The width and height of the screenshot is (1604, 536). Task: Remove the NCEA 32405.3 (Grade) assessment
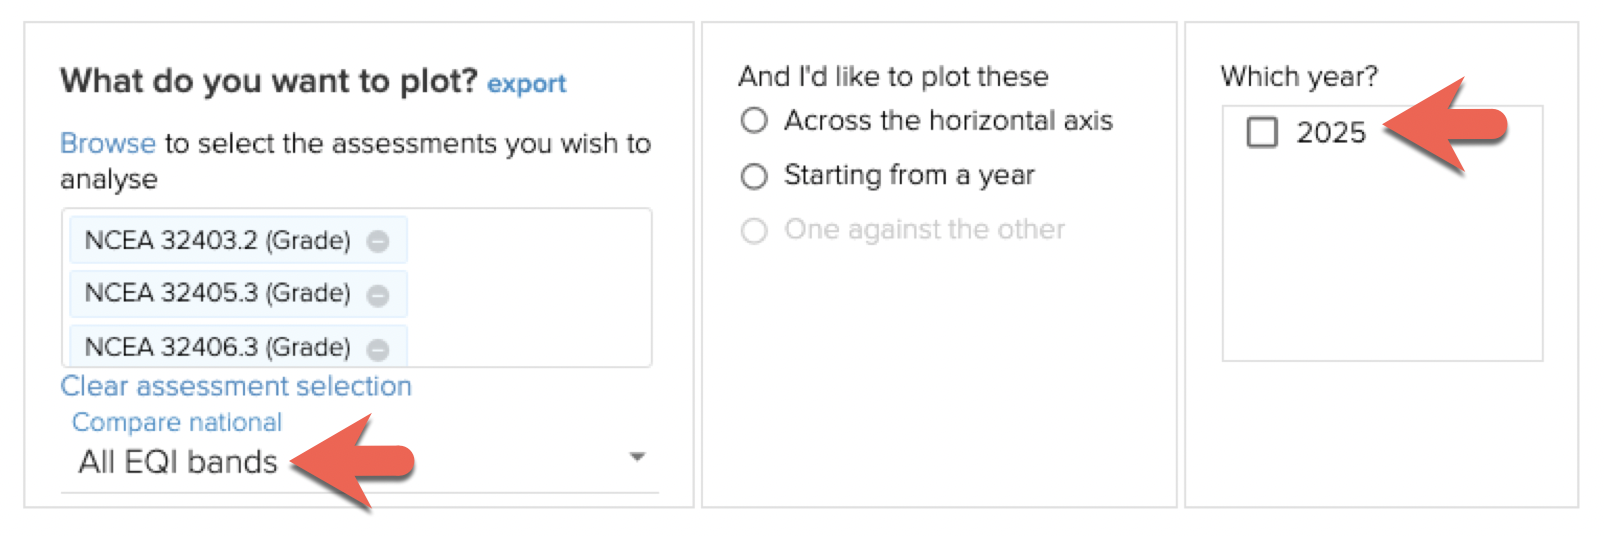[377, 295]
